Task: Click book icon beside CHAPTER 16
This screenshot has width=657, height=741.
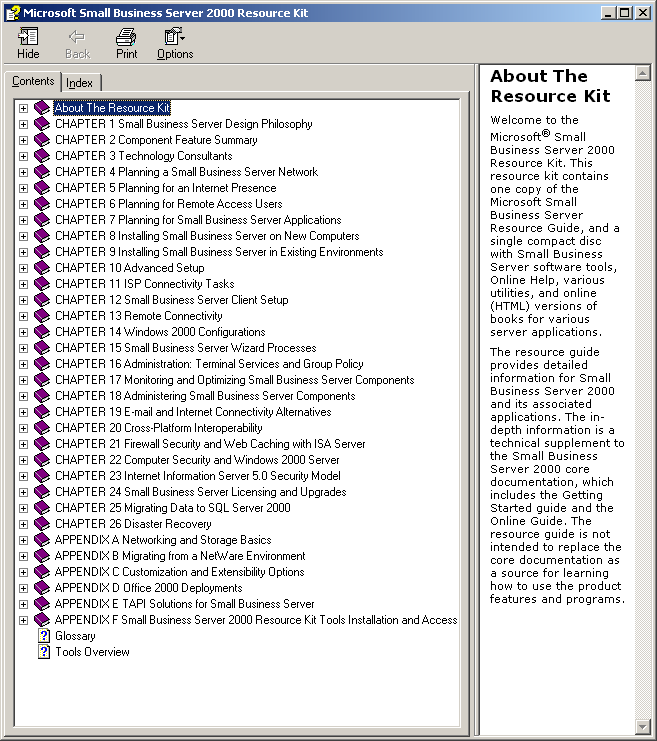Action: tap(42, 364)
